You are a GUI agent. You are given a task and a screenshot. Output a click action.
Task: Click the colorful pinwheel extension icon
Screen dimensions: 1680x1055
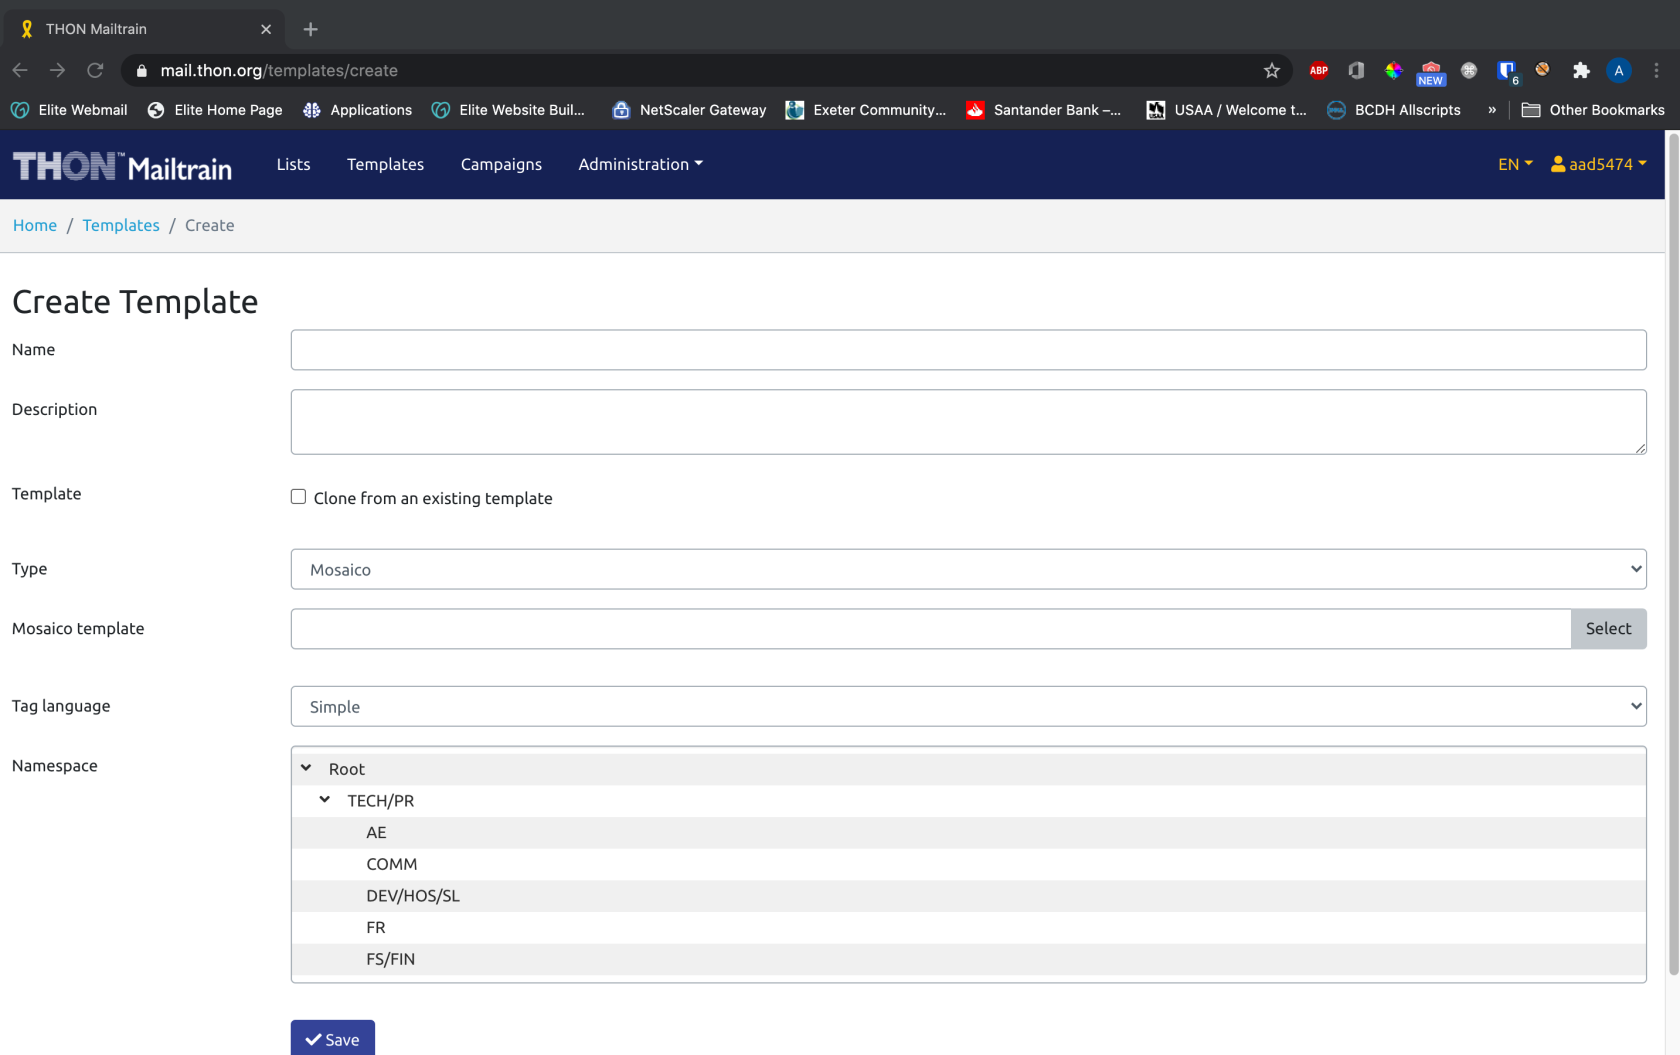(x=1393, y=70)
